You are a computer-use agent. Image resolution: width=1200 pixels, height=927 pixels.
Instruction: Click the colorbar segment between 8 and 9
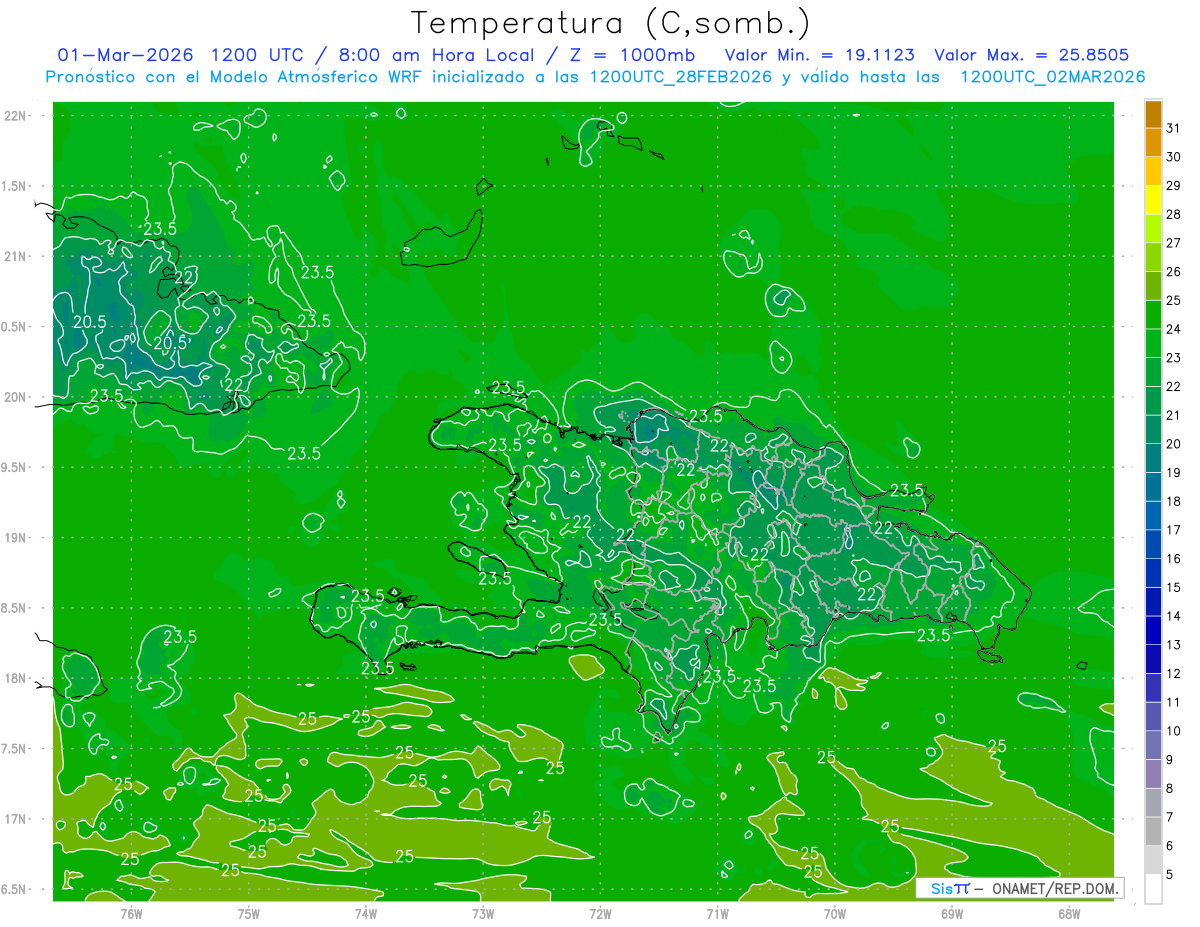click(x=1153, y=774)
